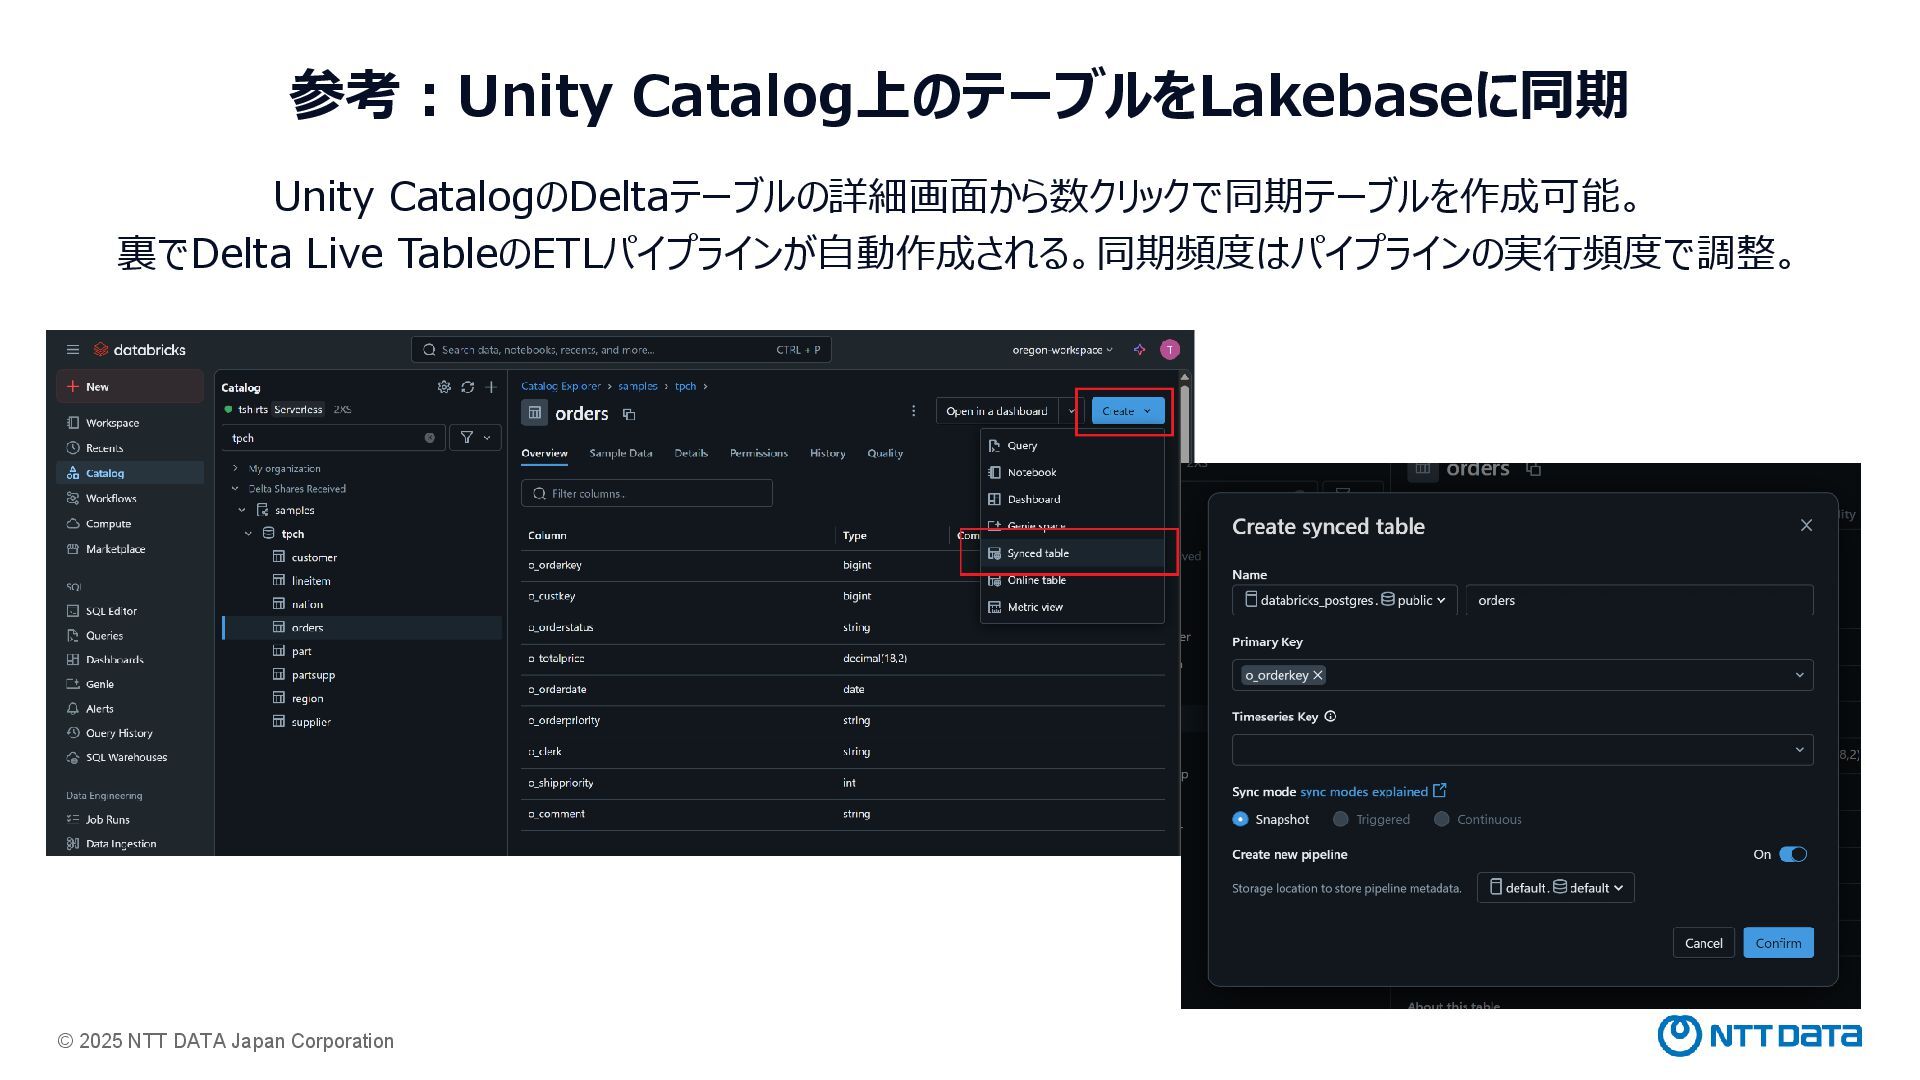The height and width of the screenshot is (1080, 1920).
Task: Expand the Primary Key dropdown
Action: pos(1799,675)
